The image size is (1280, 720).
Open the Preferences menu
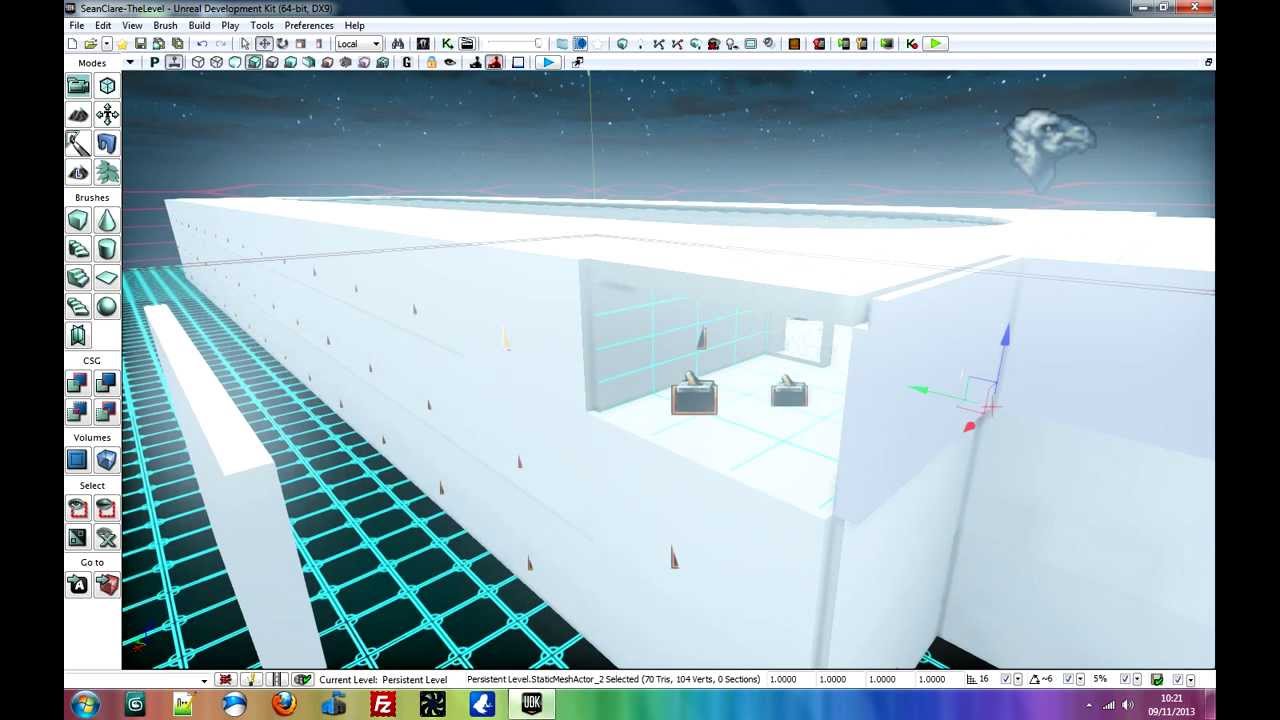click(x=308, y=25)
